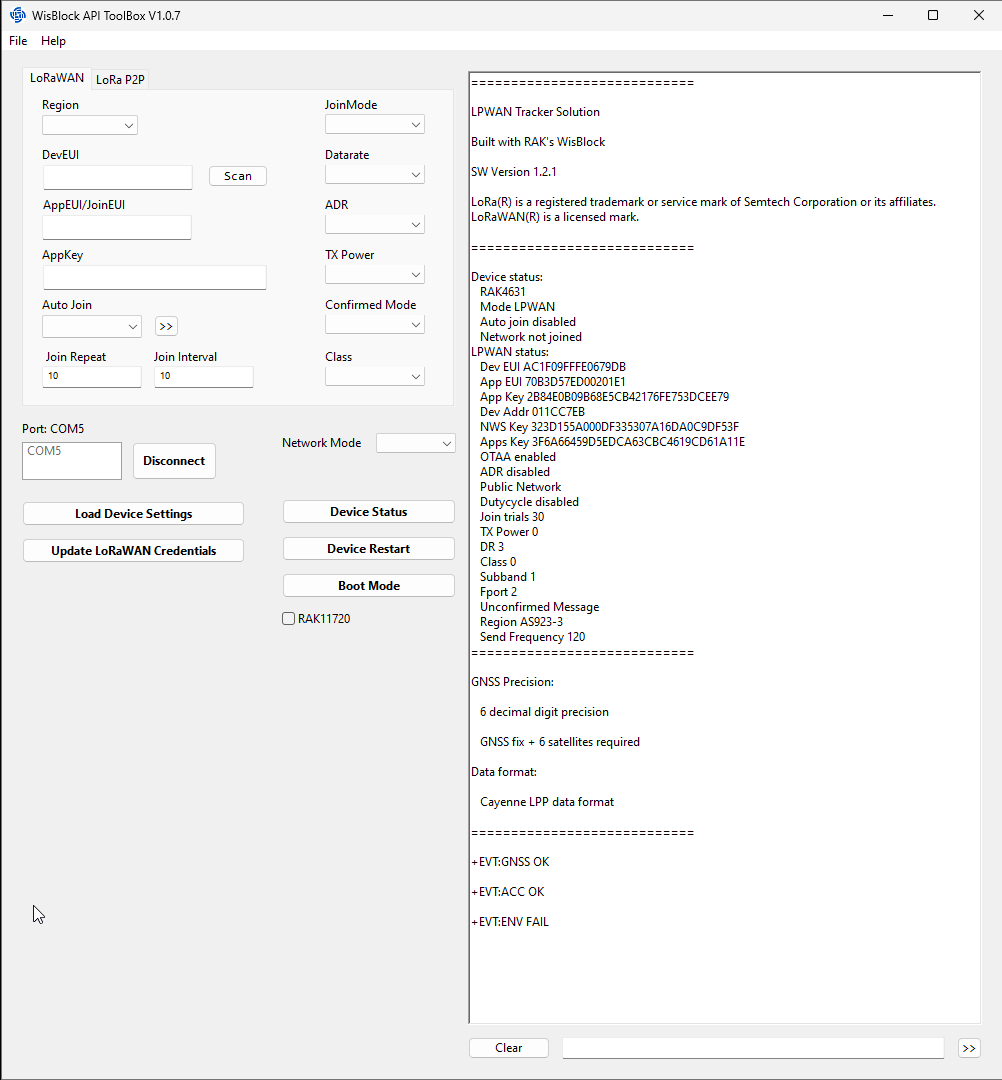Click the >> button next to Auto Join
Screen dimensions: 1002x1080
point(166,326)
